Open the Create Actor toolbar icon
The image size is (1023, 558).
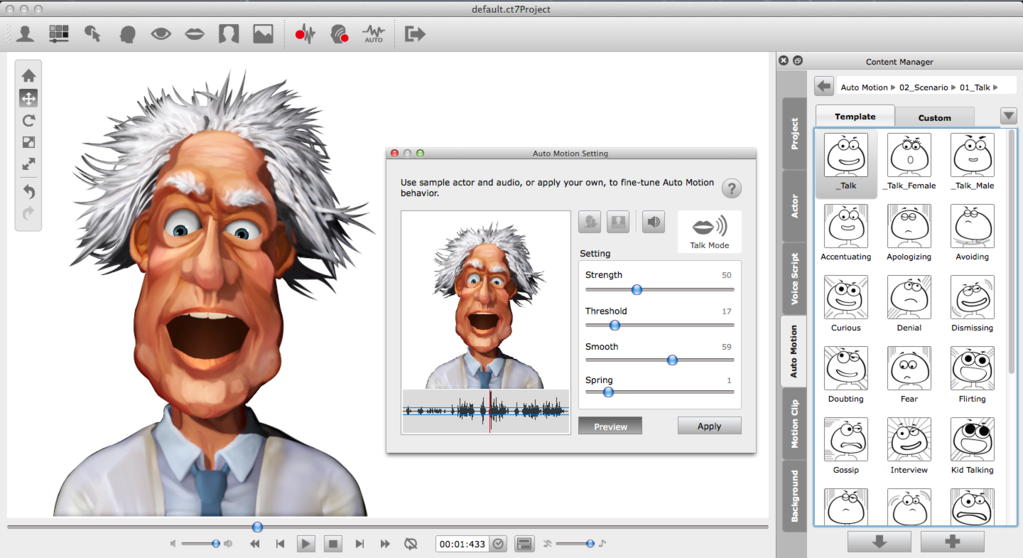(x=25, y=34)
